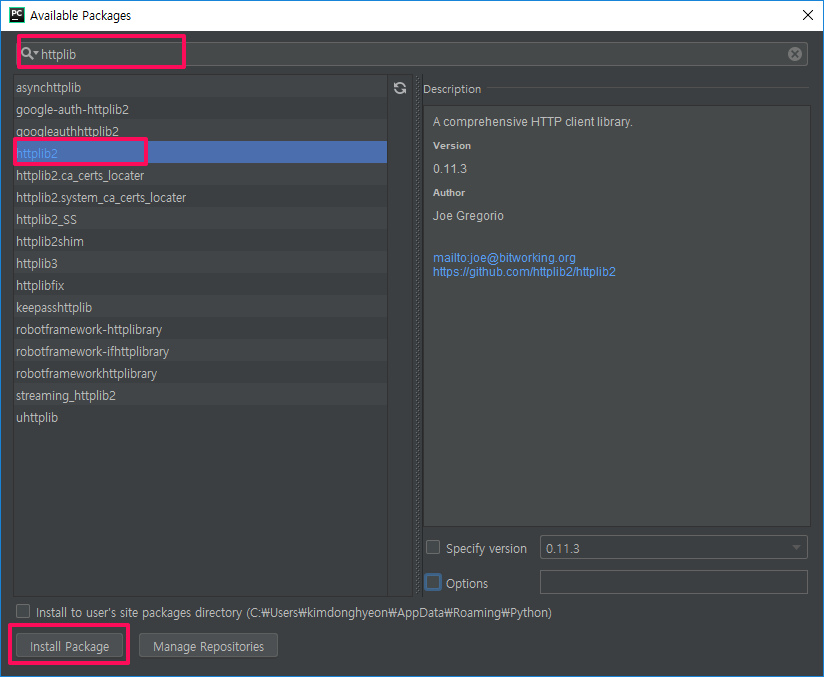Click the Options text input field
The width and height of the screenshot is (824, 677).
click(x=673, y=582)
